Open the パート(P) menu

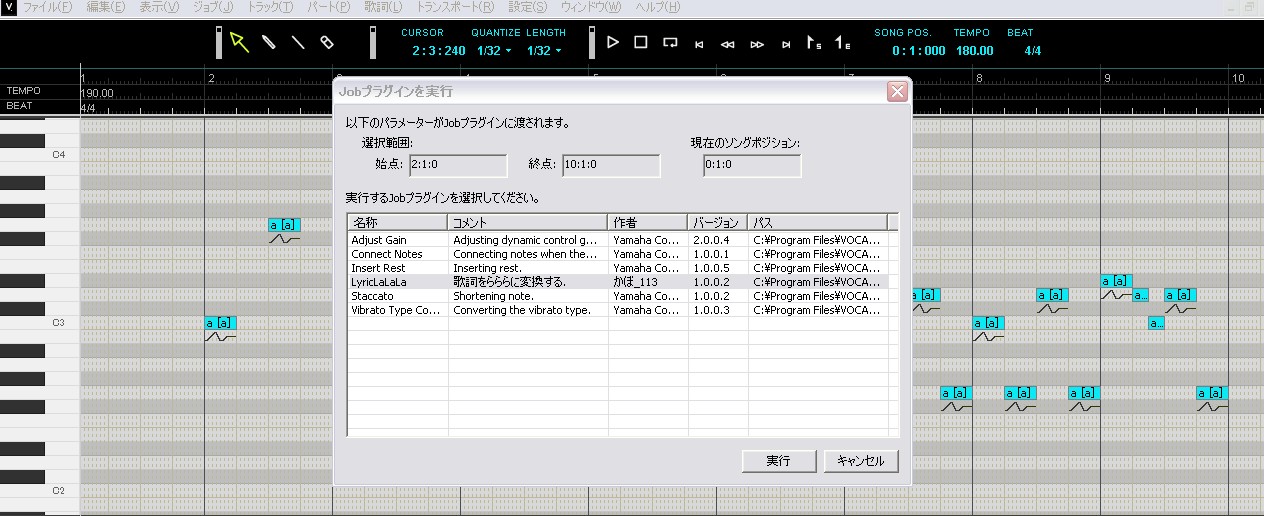tap(328, 7)
